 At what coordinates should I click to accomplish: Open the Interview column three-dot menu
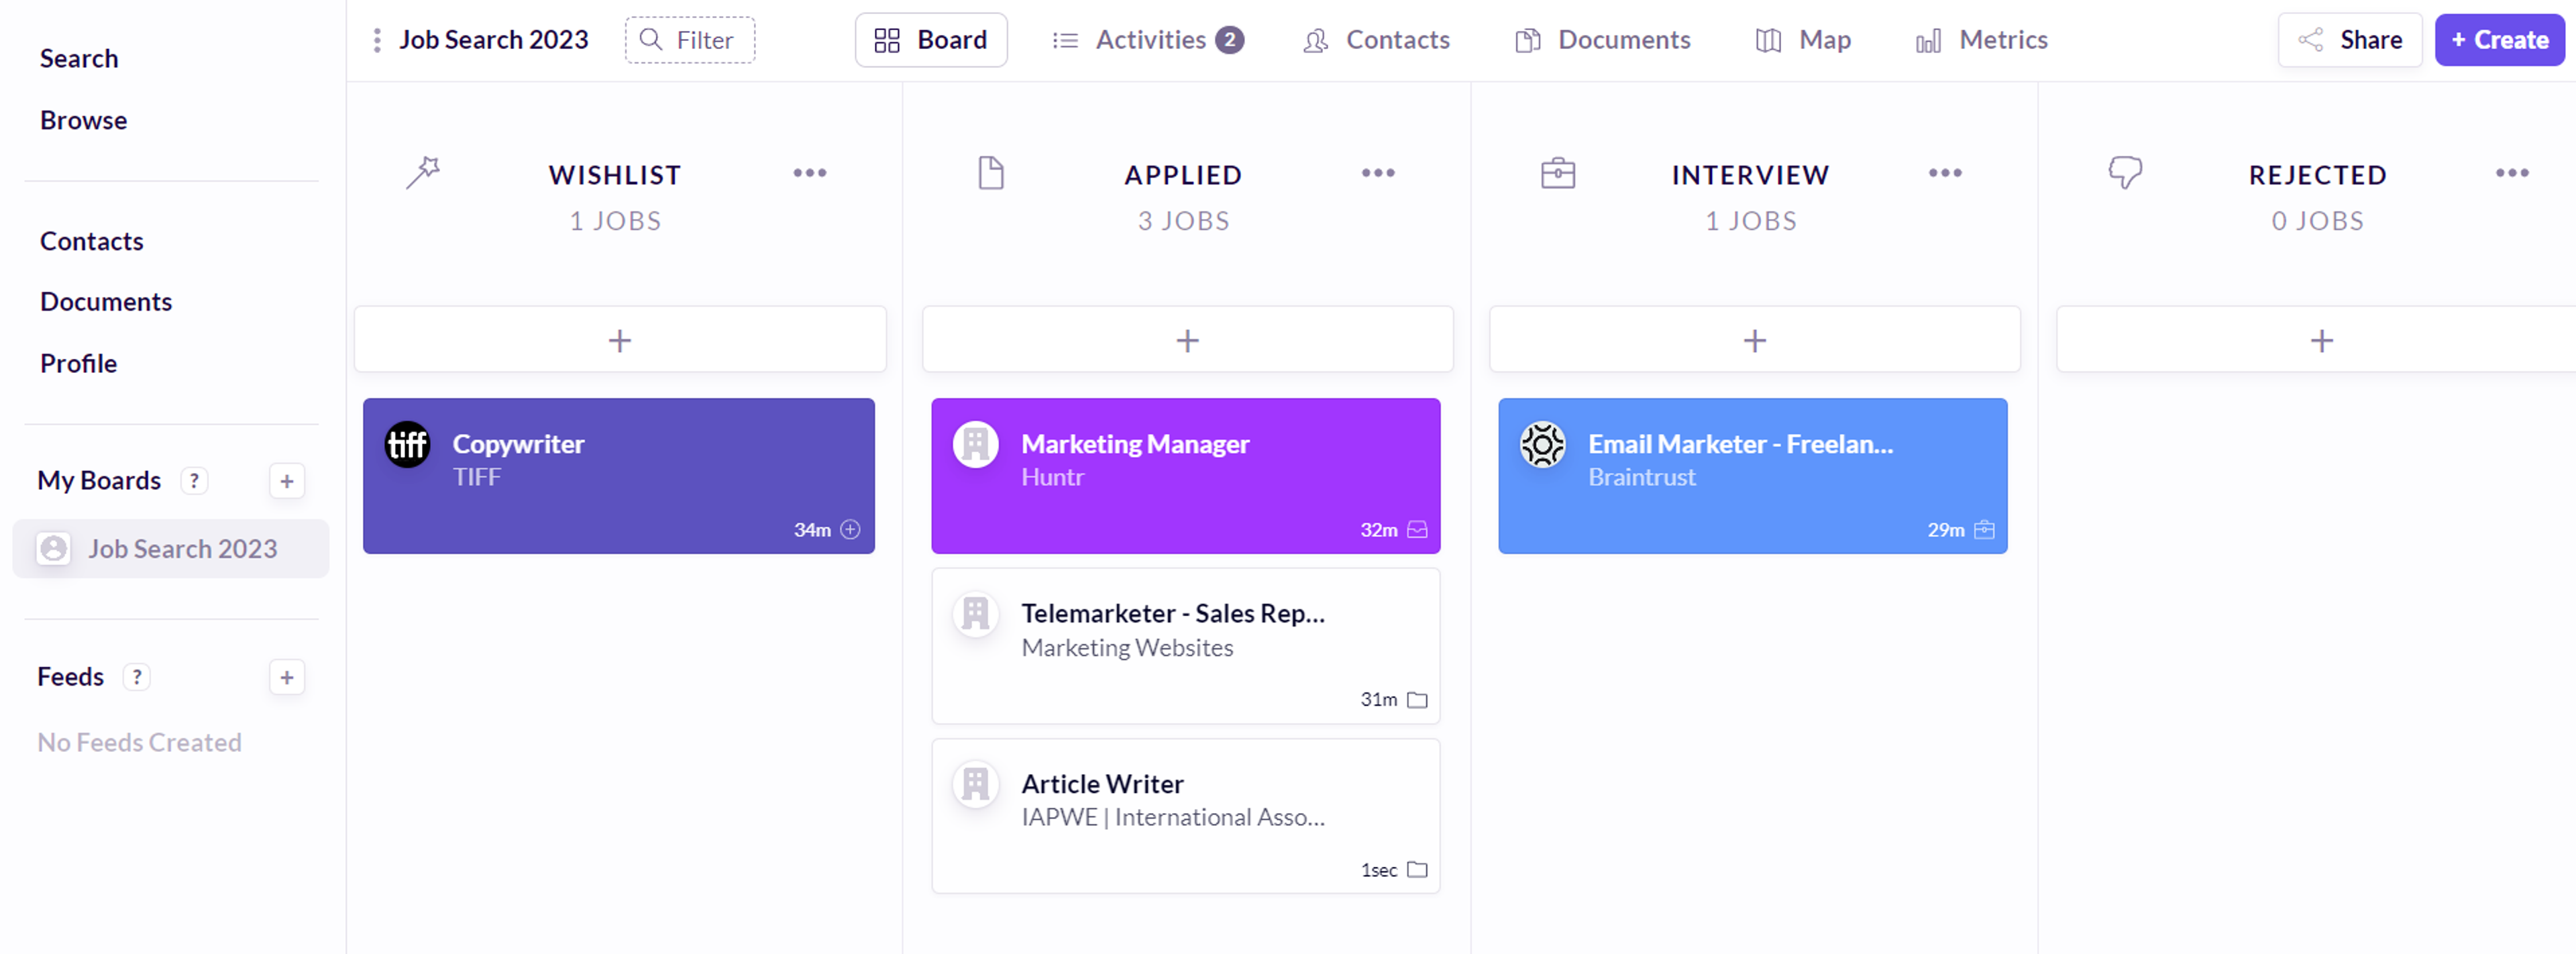(x=1944, y=173)
